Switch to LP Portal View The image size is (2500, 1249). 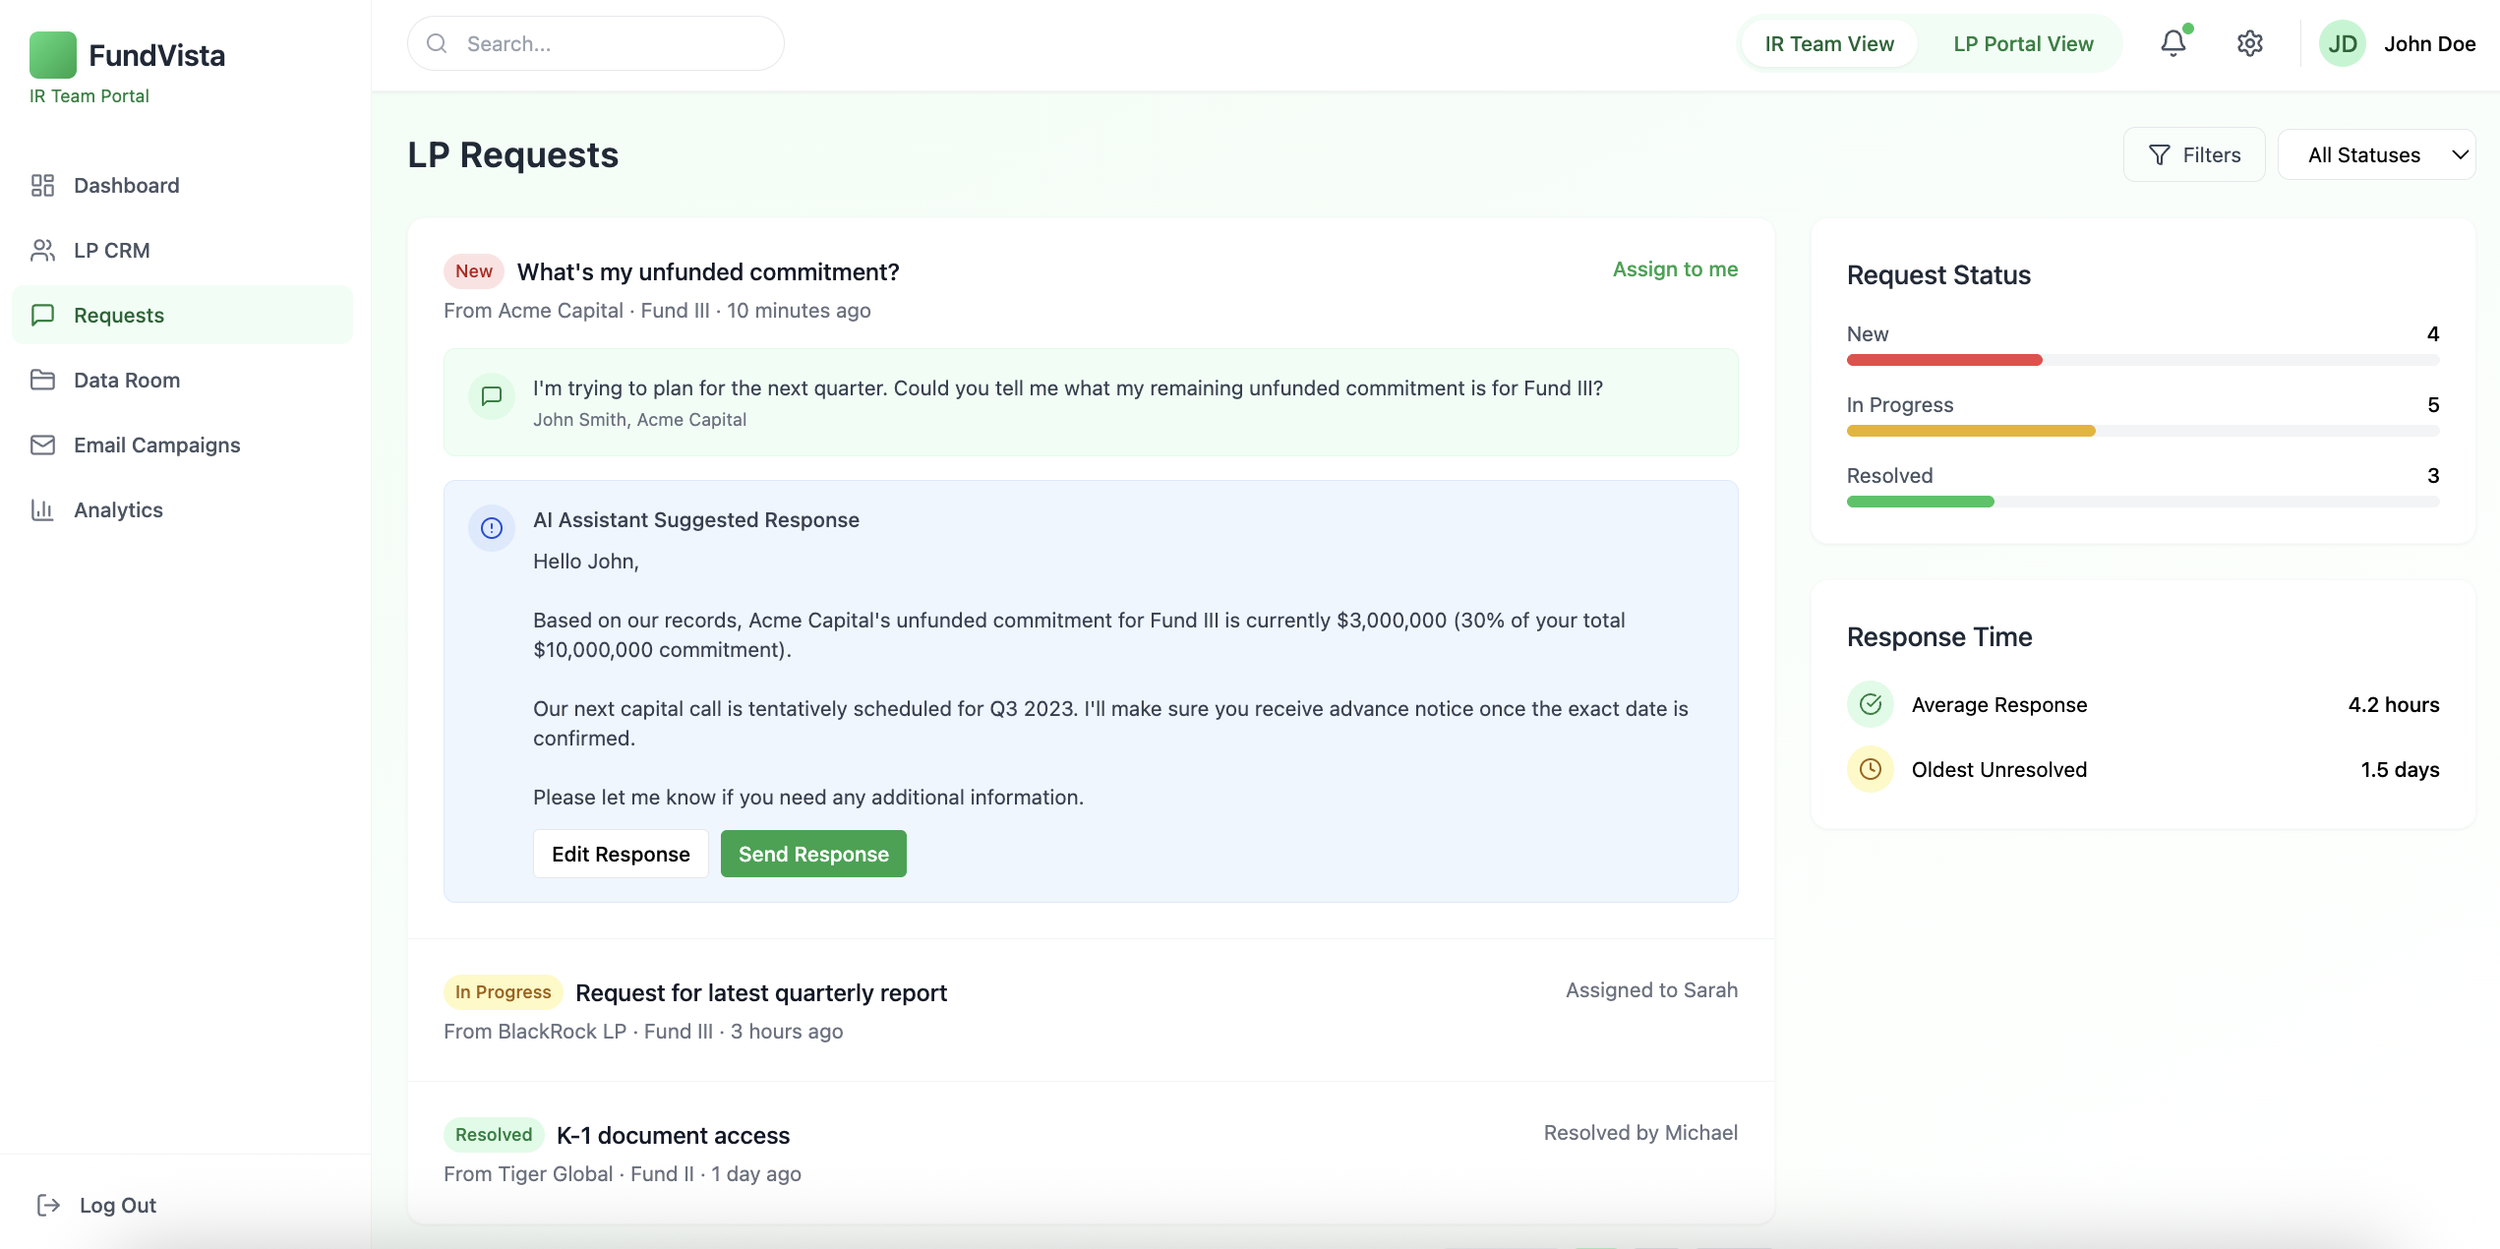point(2022,43)
